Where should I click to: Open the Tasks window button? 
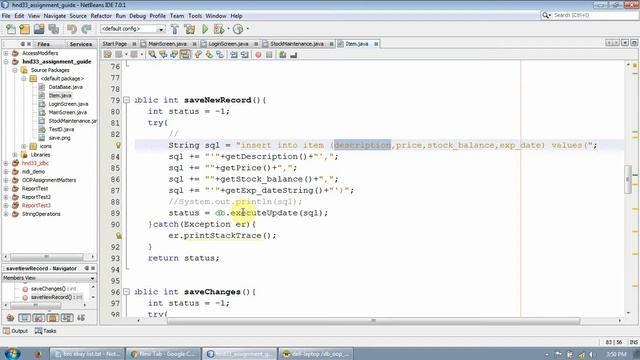tap(45, 331)
